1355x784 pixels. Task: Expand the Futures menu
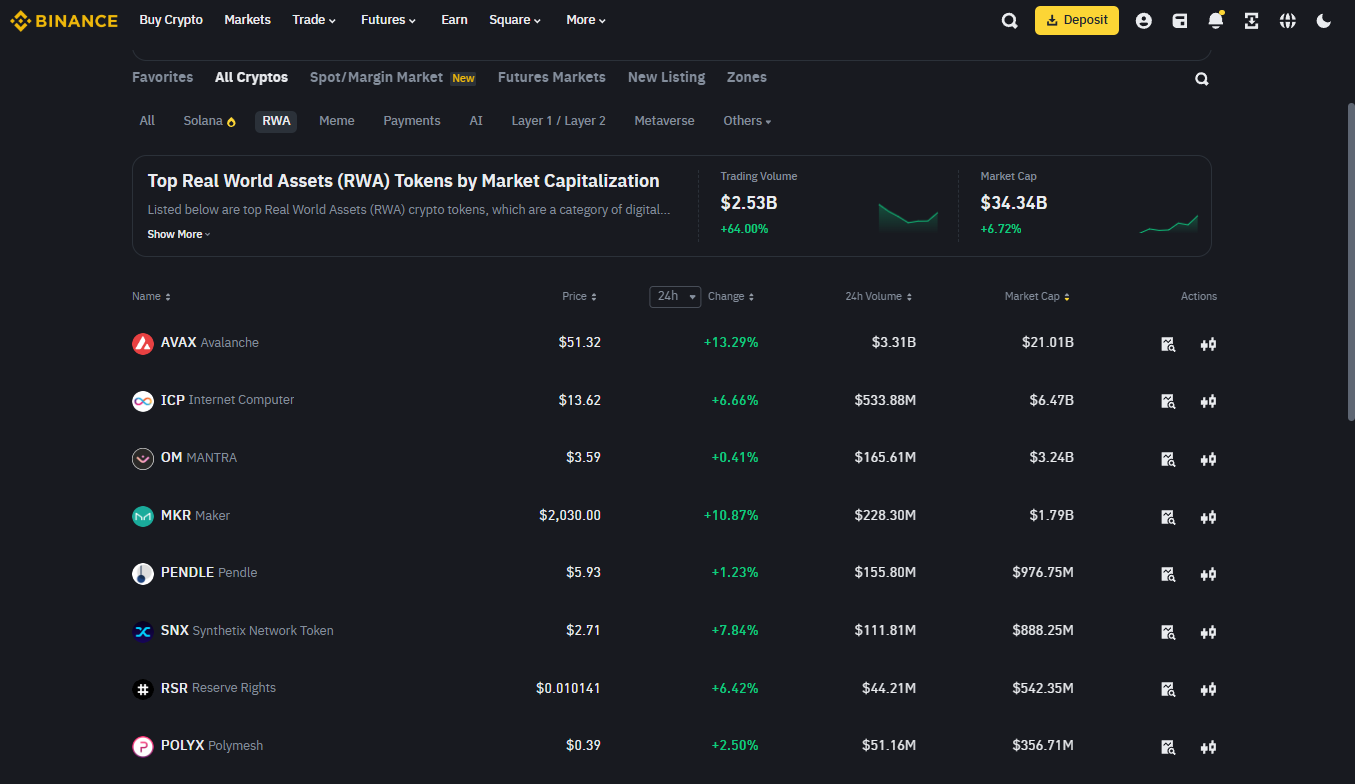coord(388,20)
